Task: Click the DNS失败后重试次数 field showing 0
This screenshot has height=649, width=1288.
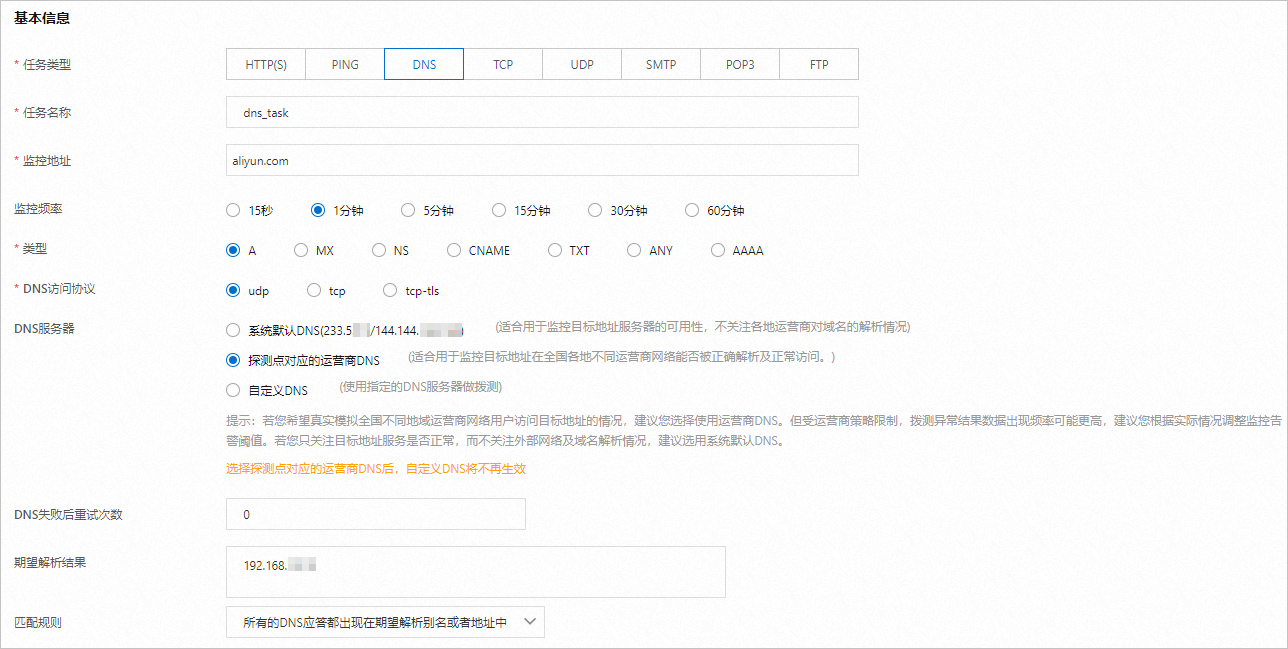Action: (376, 514)
